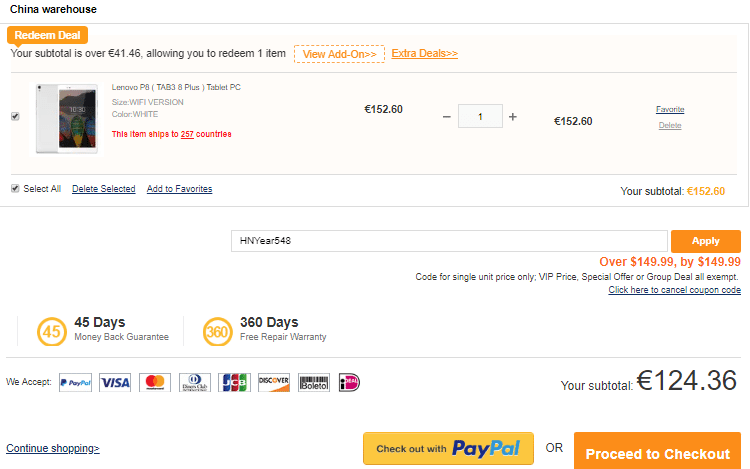Open Extra Deals link

[x=424, y=53]
